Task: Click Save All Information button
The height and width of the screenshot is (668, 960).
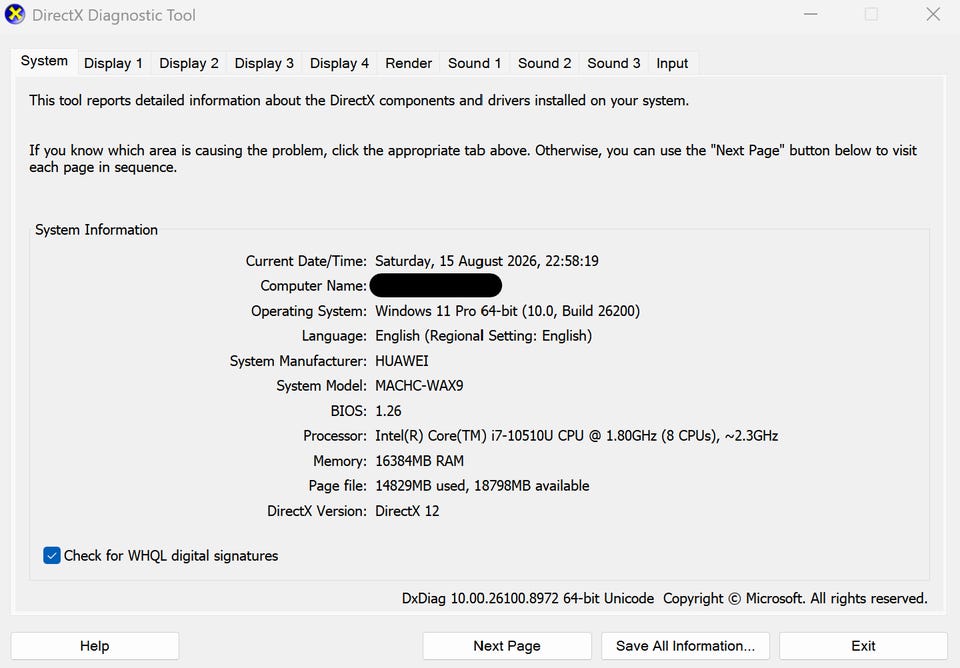Action: click(685, 646)
